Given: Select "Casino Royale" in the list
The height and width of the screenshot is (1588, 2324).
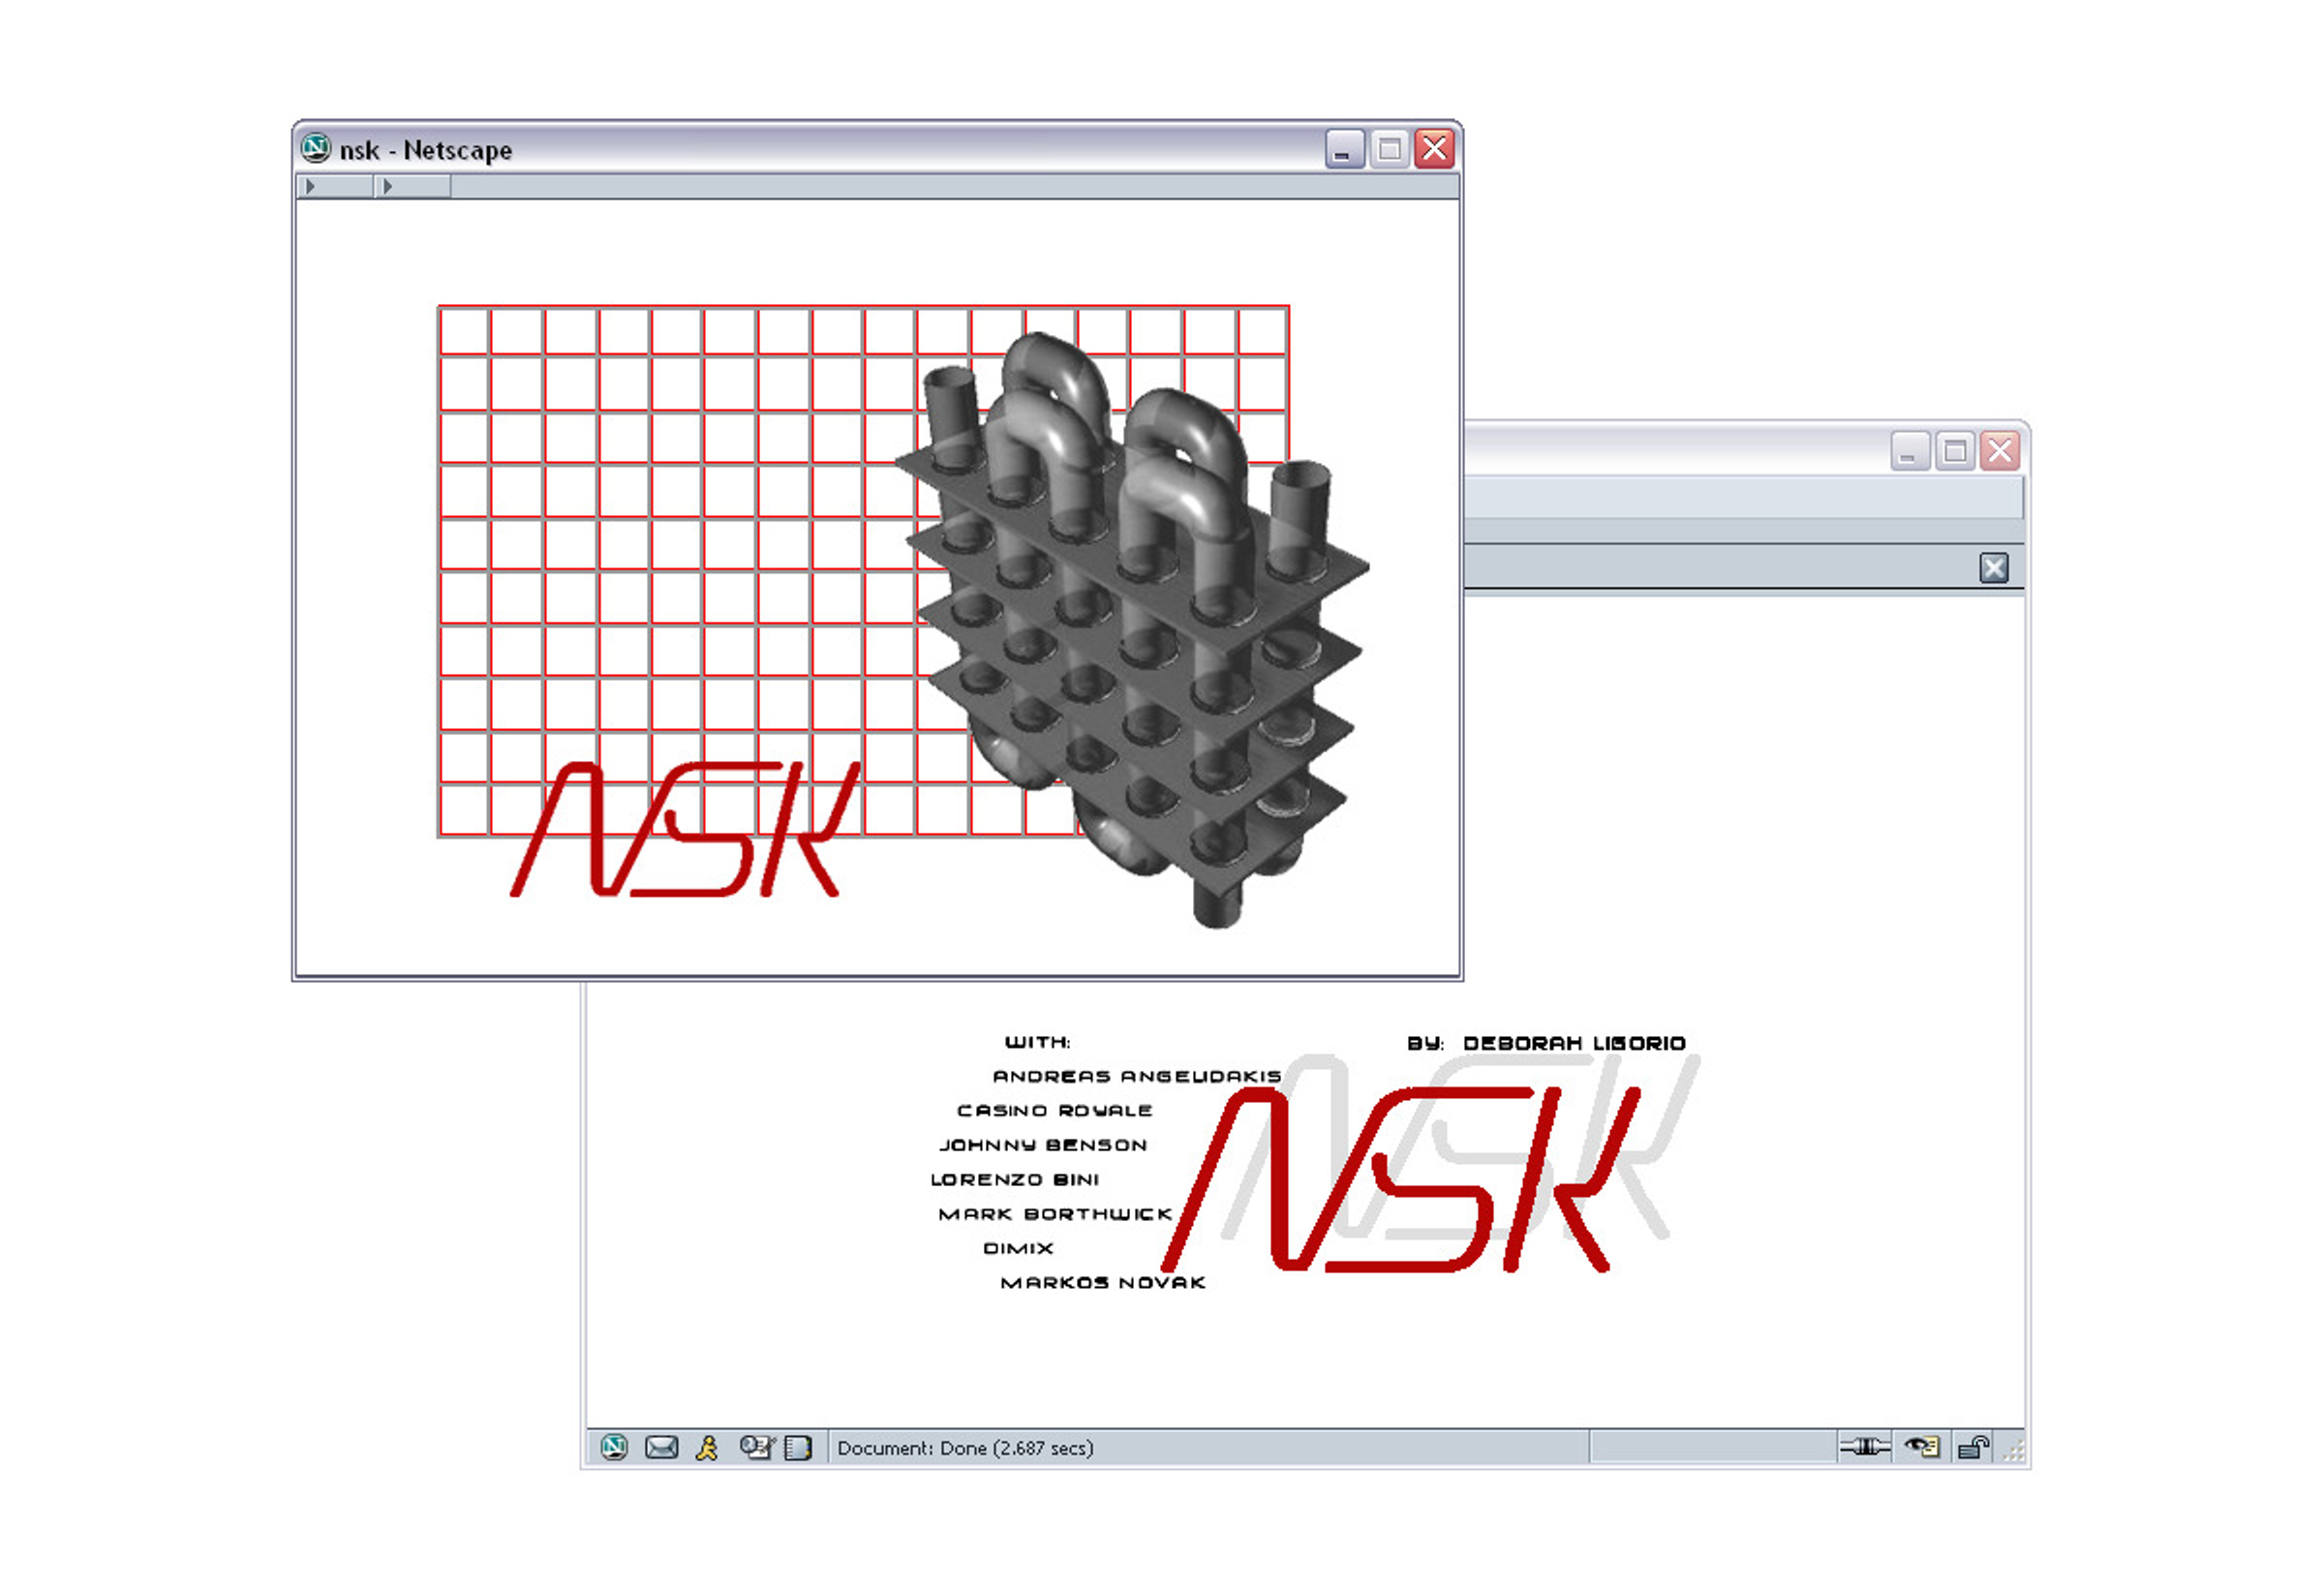Looking at the screenshot, I should click(x=1055, y=1110).
